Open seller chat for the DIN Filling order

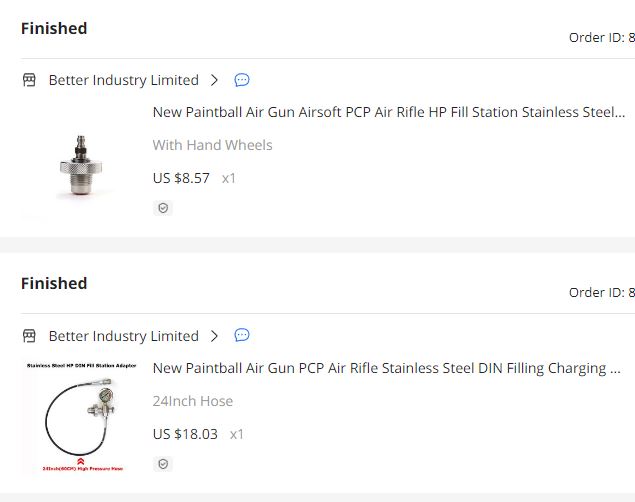(242, 336)
